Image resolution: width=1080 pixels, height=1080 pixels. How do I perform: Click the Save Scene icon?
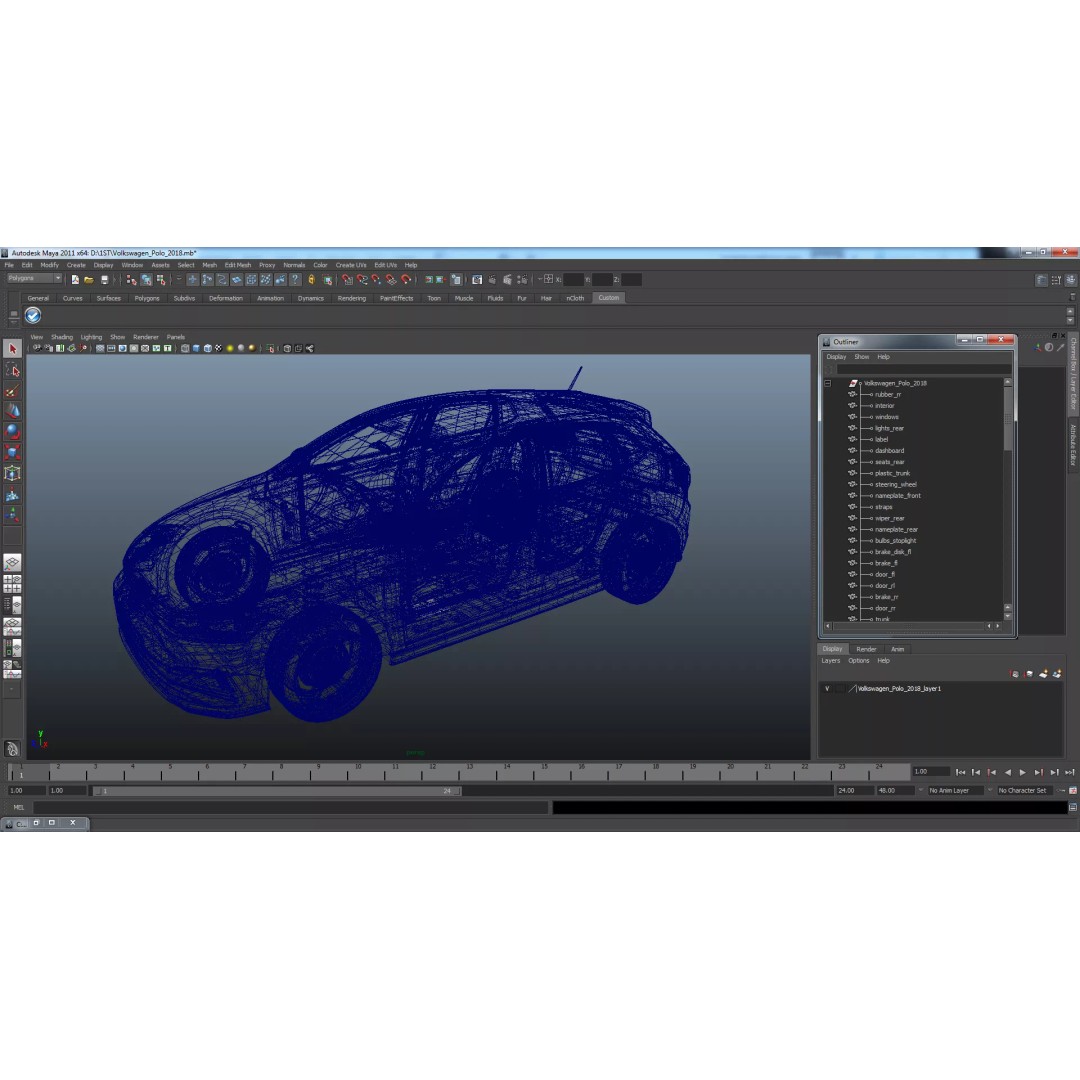point(105,280)
